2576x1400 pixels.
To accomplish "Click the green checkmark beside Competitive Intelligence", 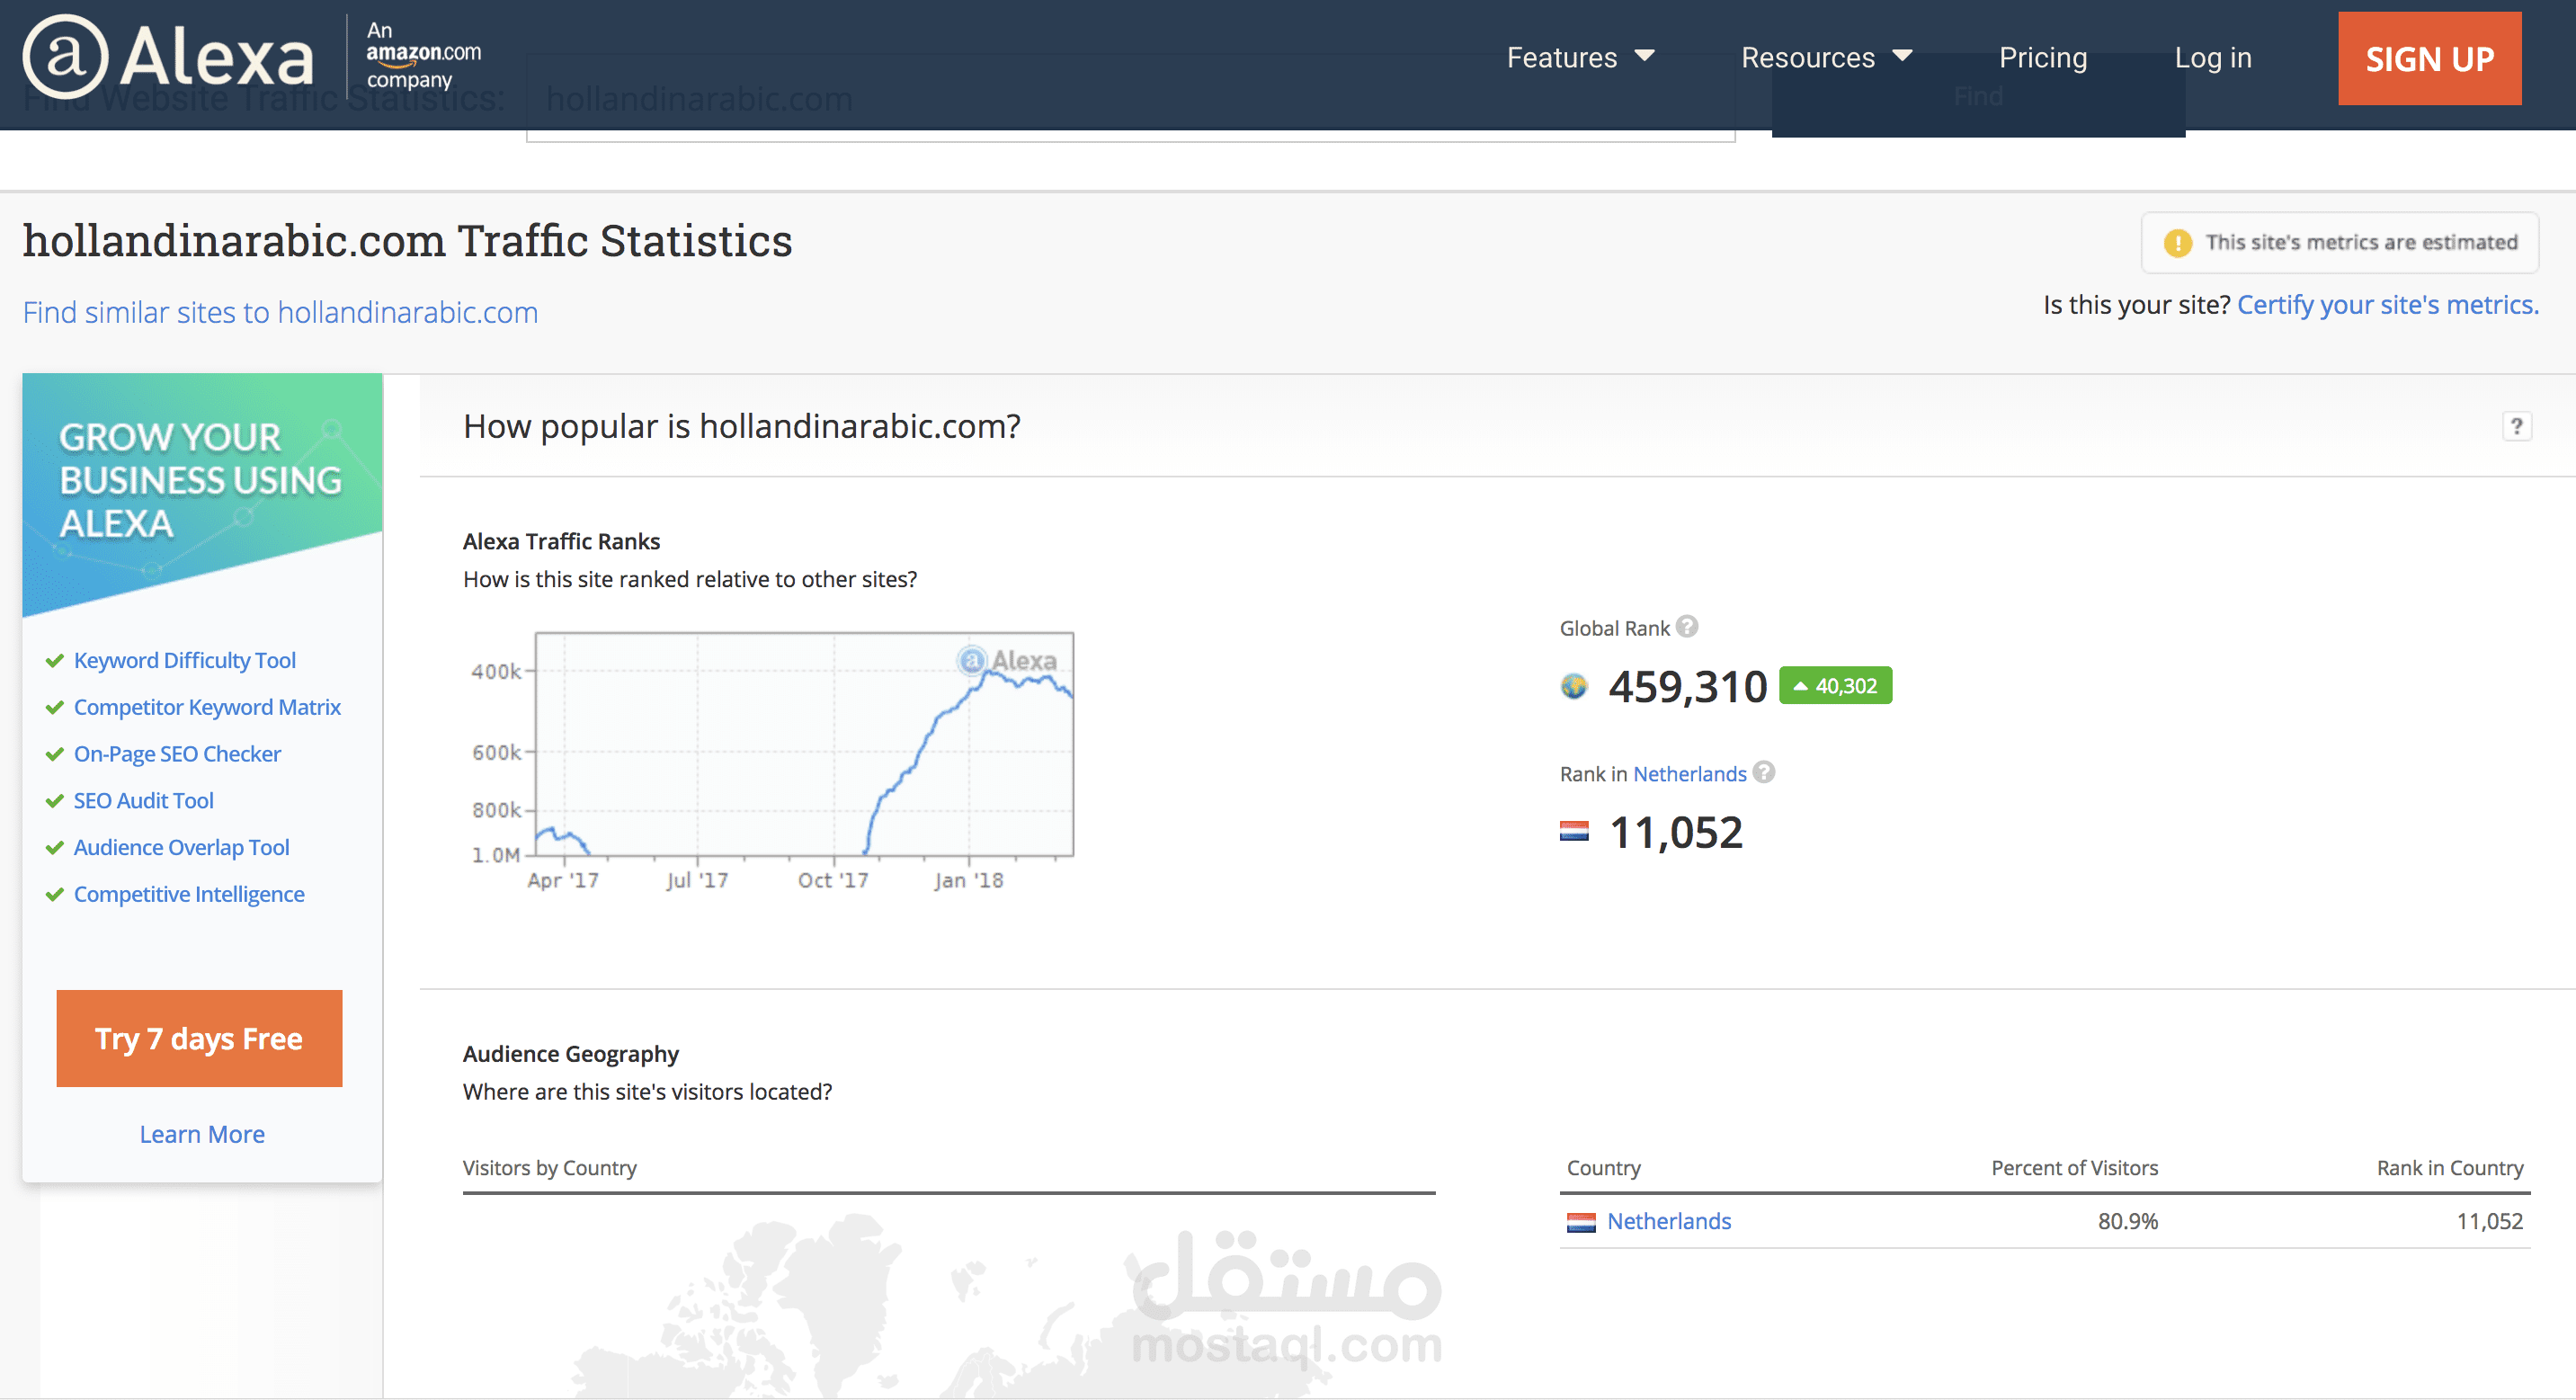I will pyautogui.click(x=55, y=895).
